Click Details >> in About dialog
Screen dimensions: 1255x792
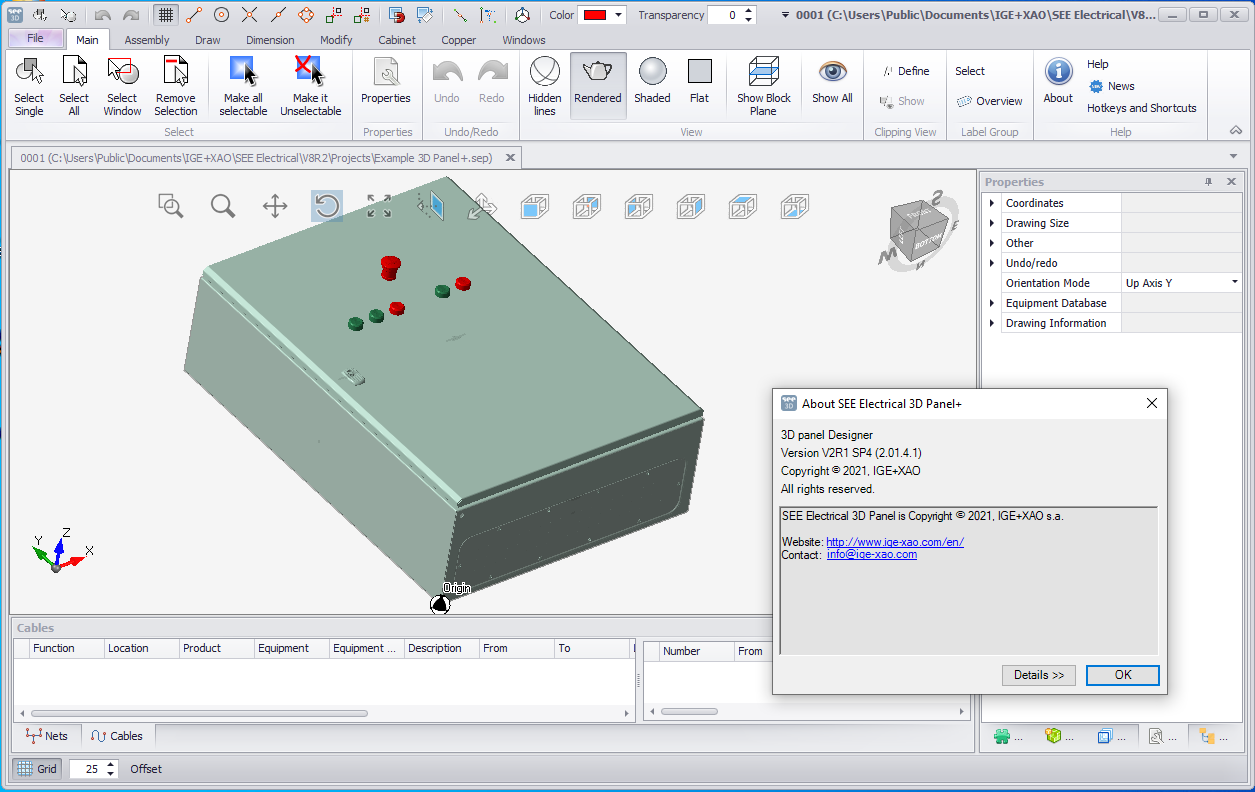point(1038,675)
